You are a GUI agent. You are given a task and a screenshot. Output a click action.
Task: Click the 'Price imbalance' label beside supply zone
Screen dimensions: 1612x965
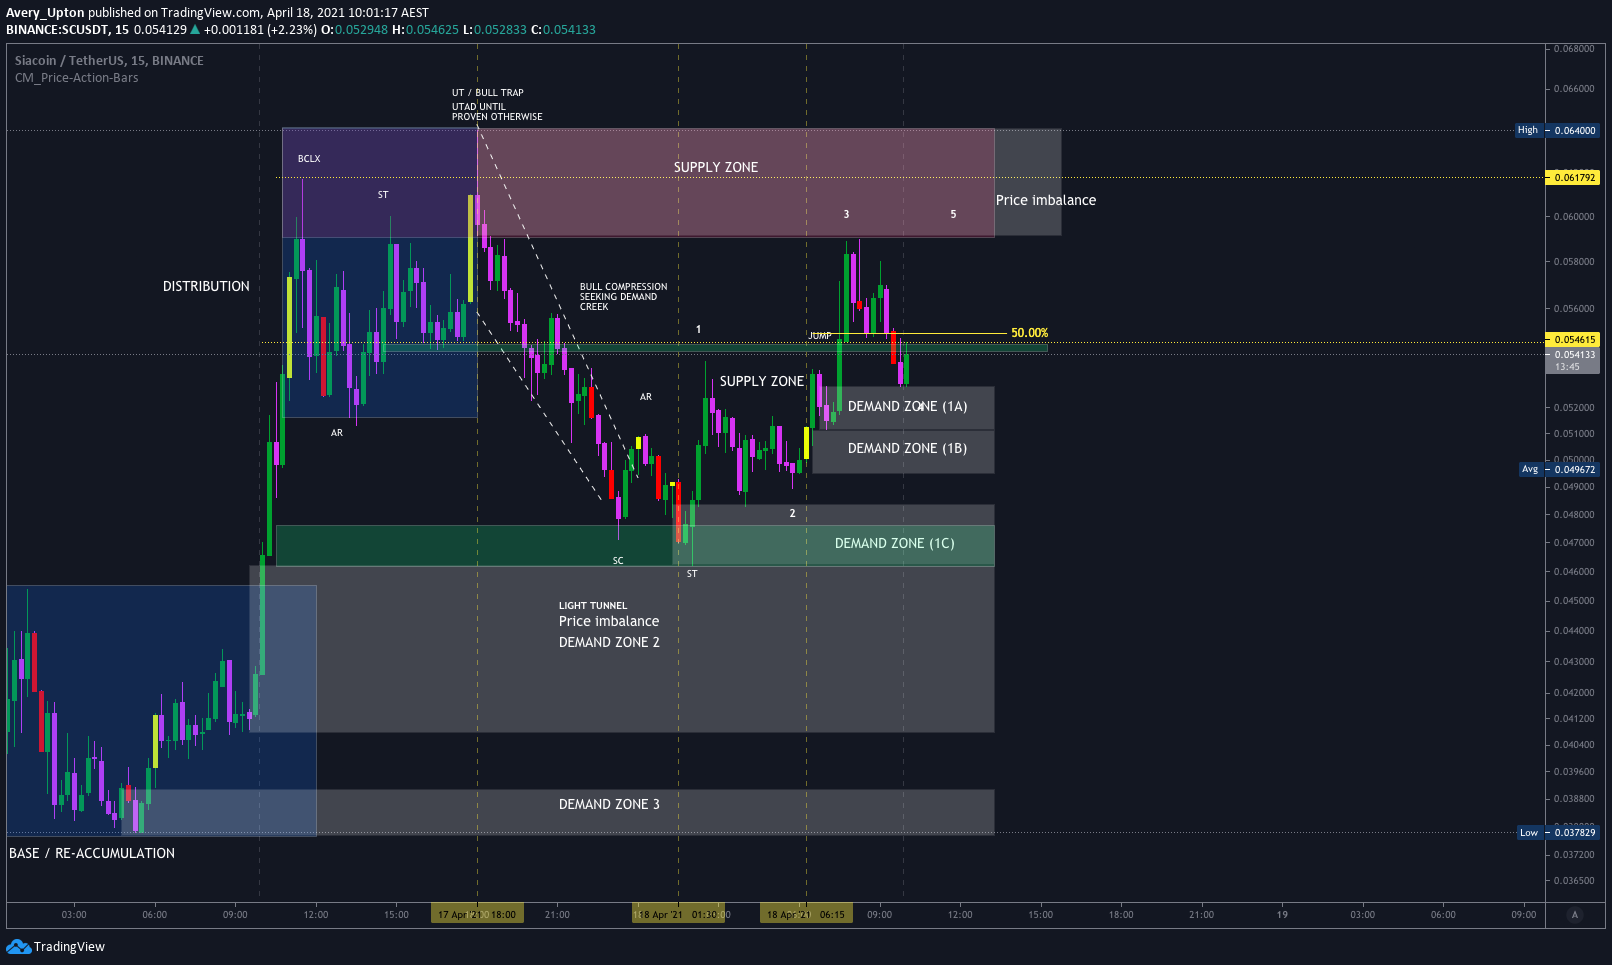click(x=1046, y=200)
